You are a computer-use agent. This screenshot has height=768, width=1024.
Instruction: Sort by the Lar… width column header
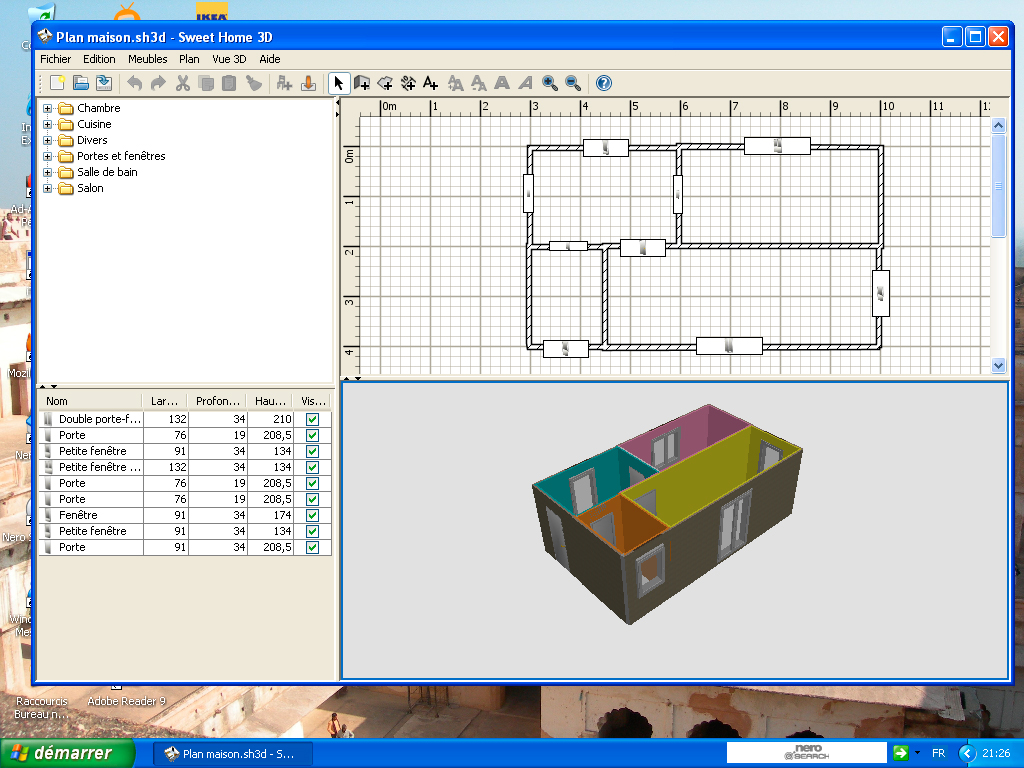[x=165, y=401]
